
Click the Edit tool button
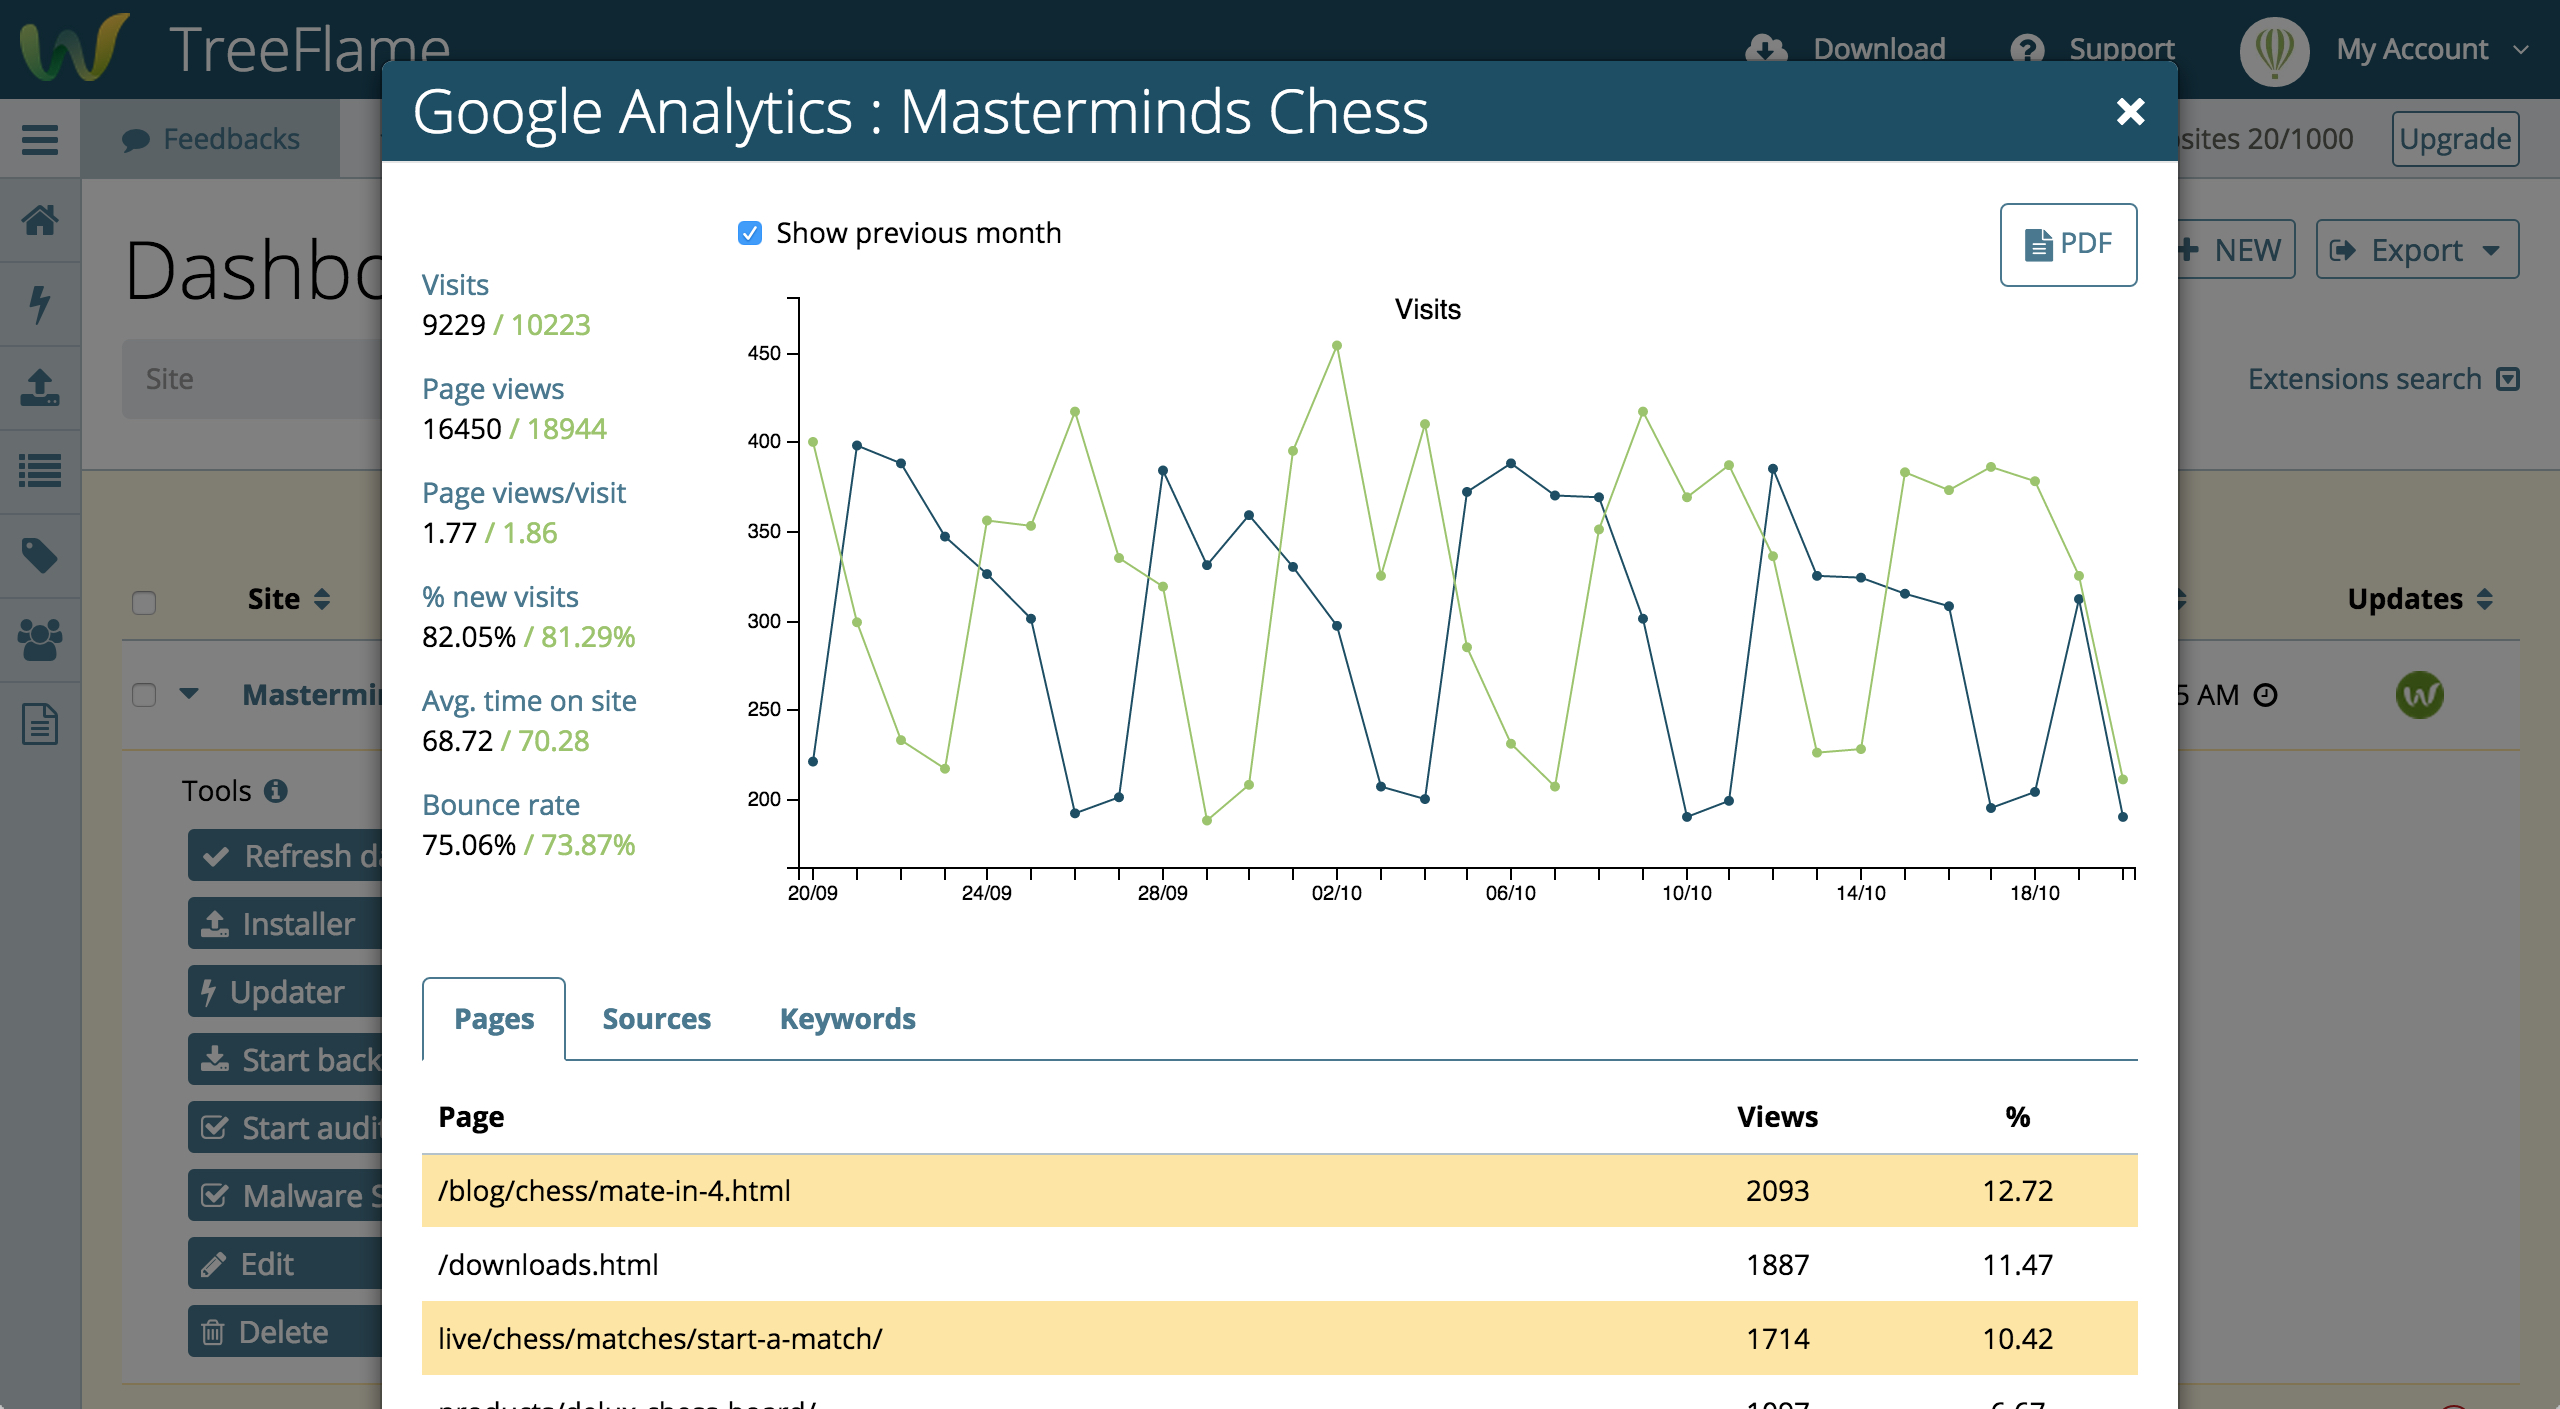pos(286,1263)
